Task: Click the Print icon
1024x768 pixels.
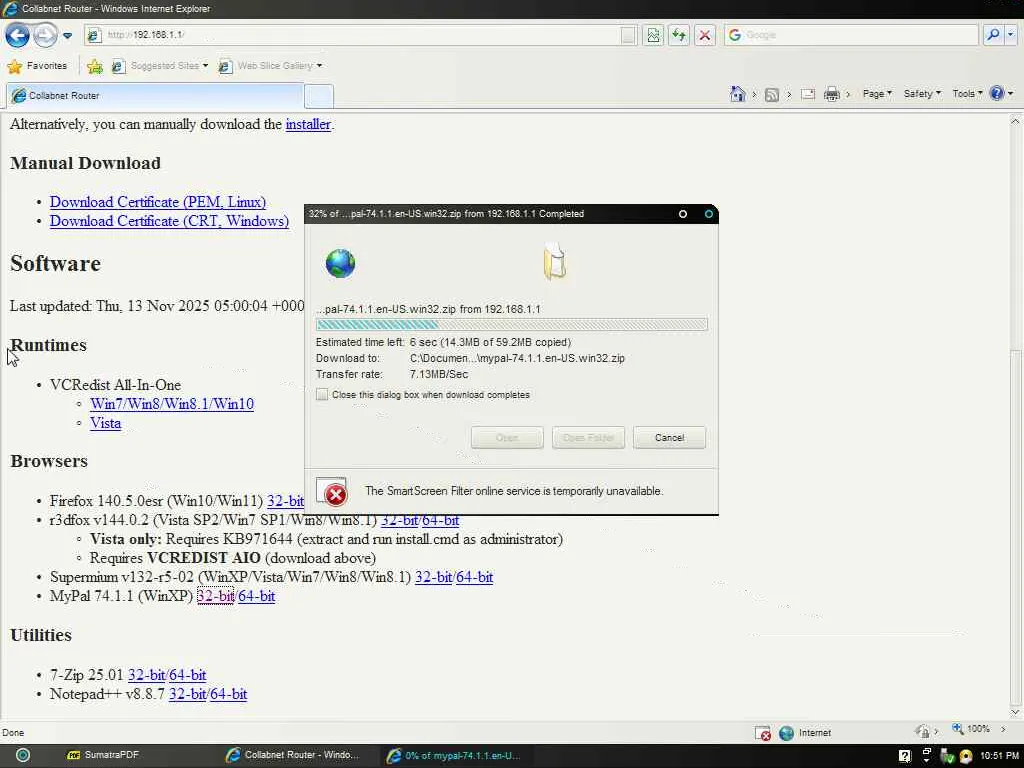Action: tap(831, 95)
